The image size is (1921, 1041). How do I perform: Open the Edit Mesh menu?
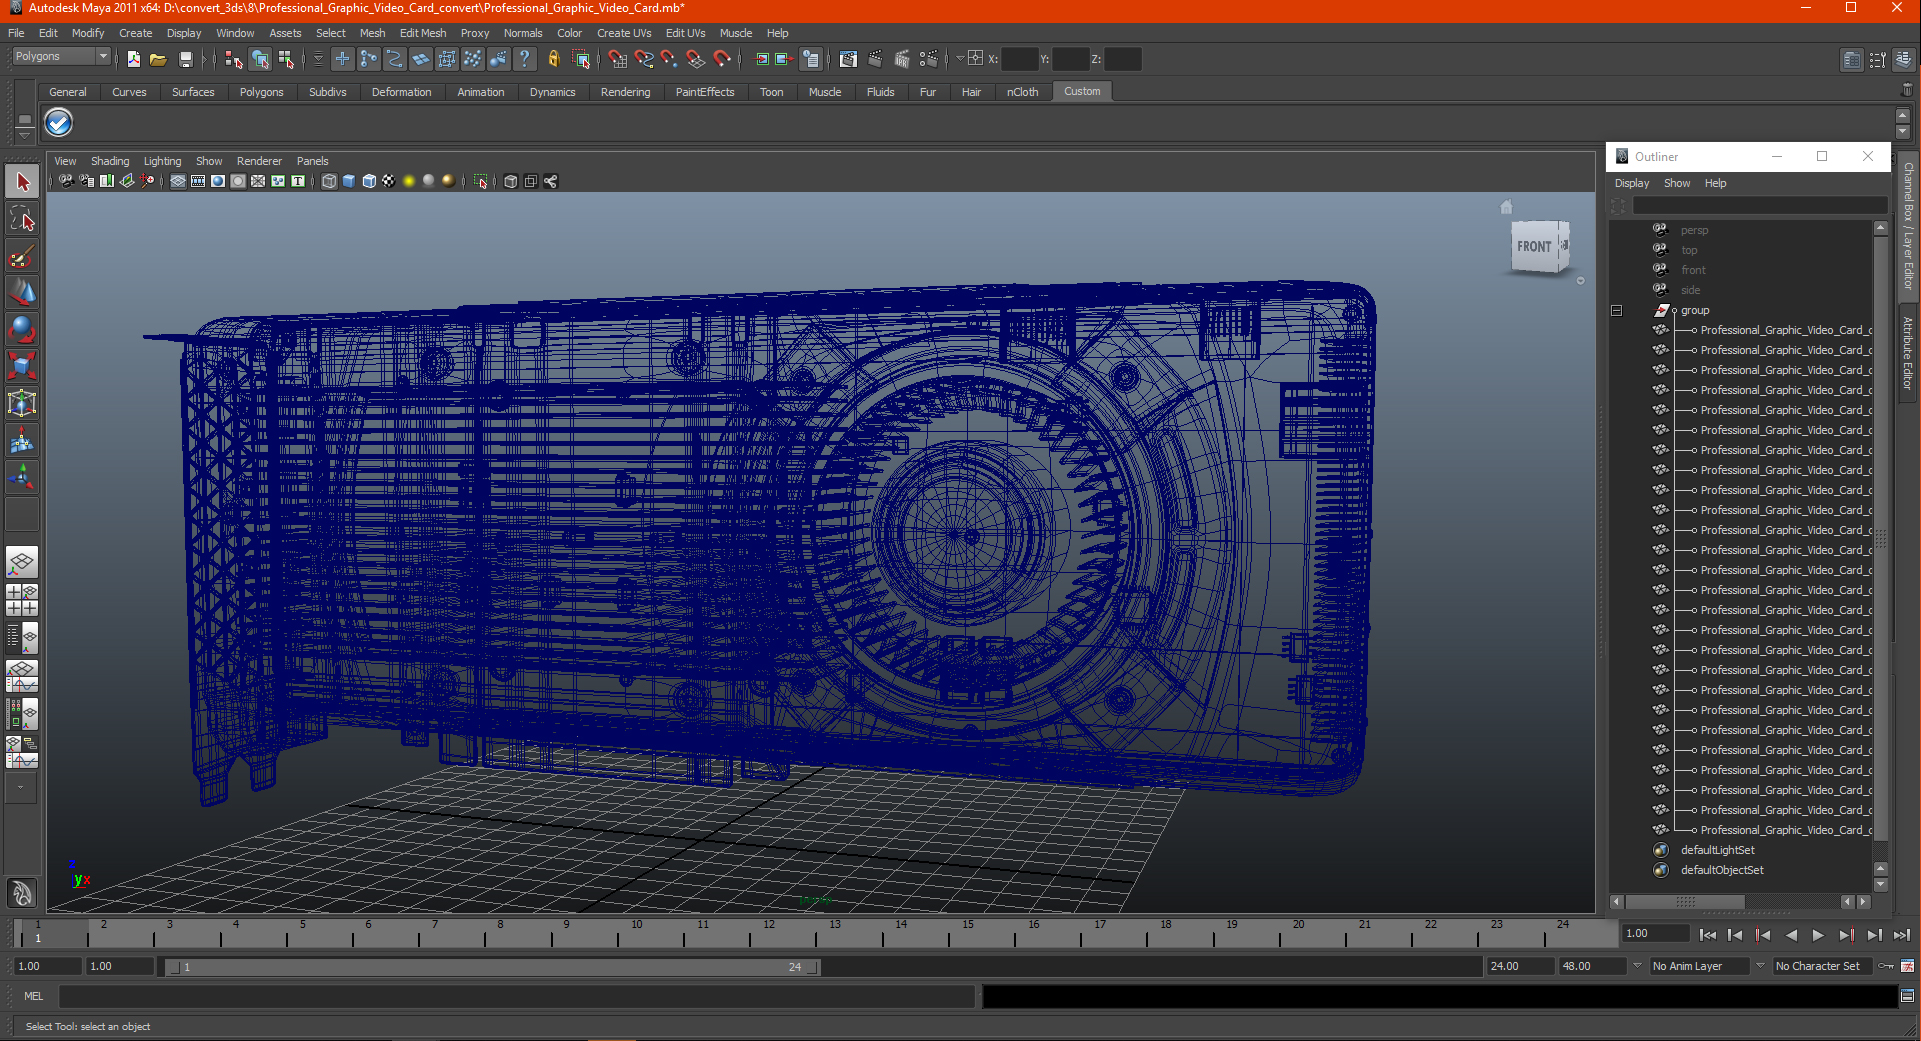click(423, 33)
